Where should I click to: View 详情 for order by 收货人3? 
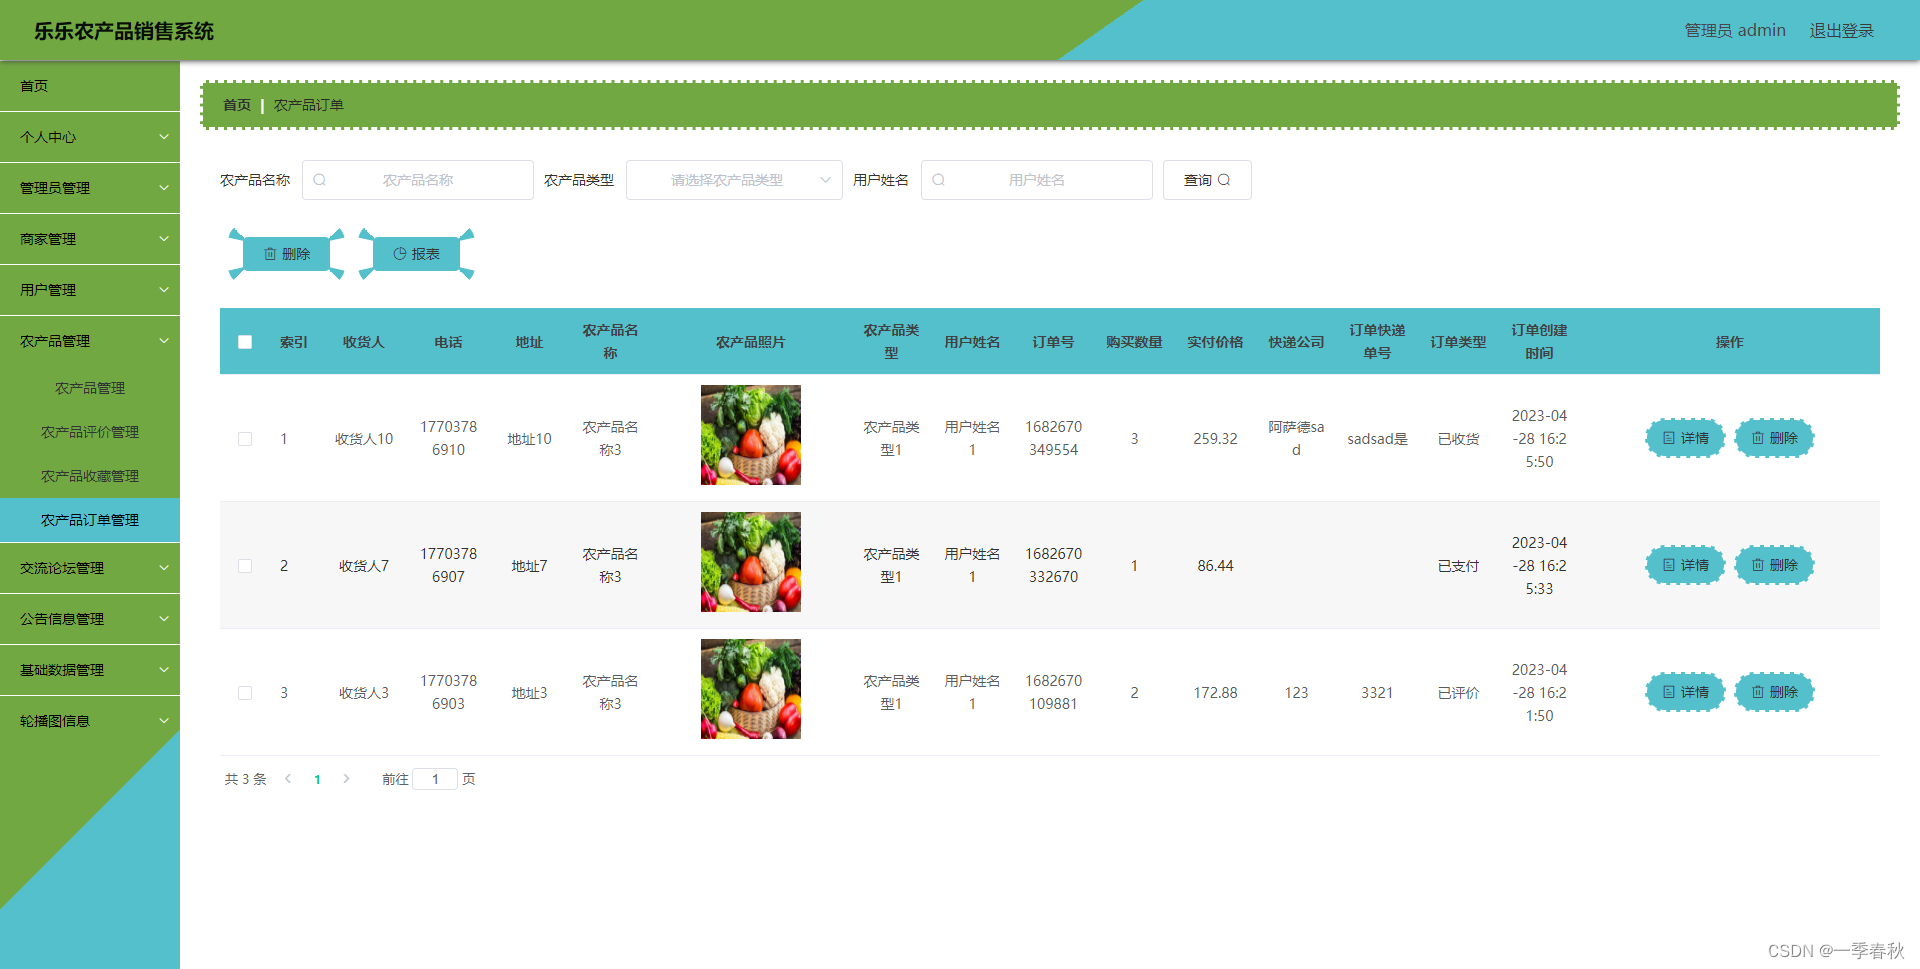coord(1686,692)
